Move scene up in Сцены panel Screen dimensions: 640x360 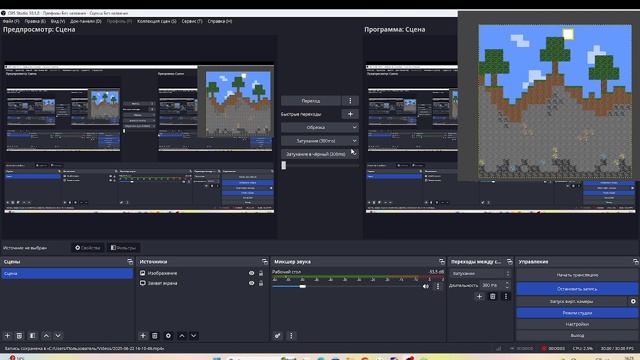click(x=46, y=336)
